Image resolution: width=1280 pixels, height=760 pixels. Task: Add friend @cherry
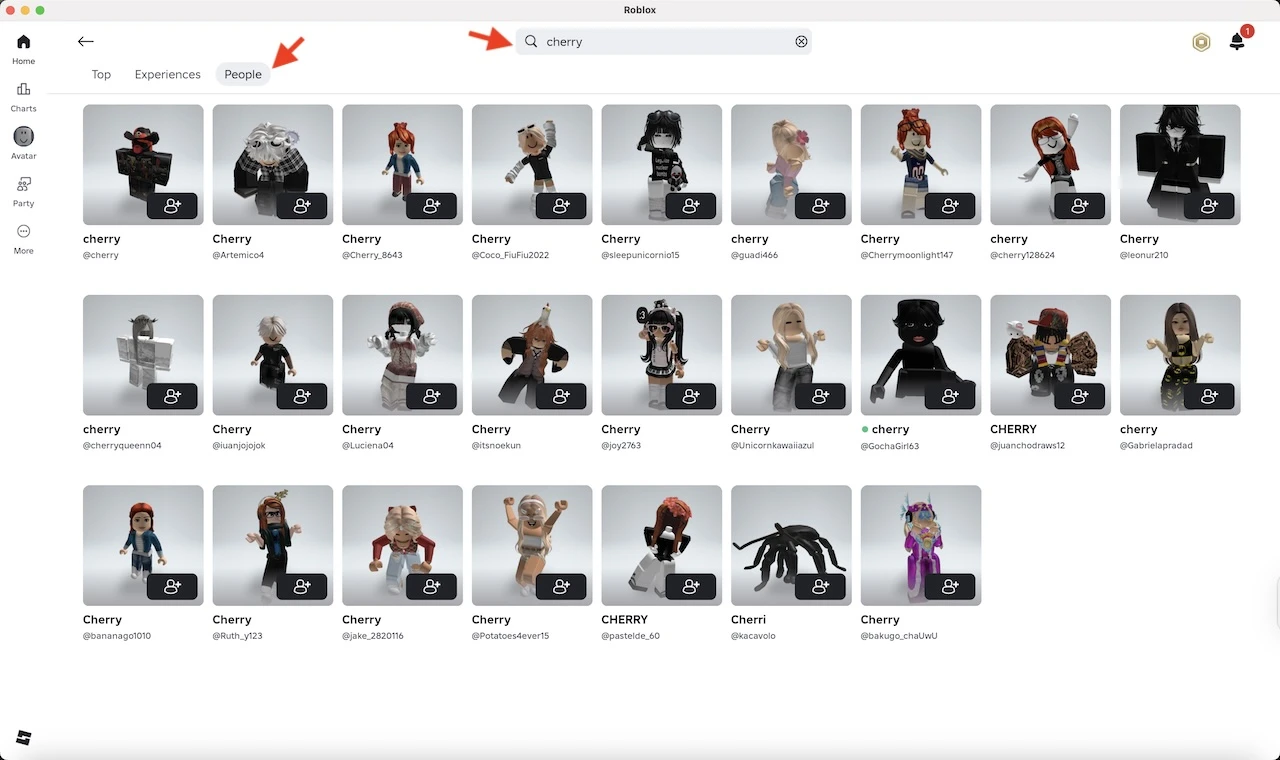coord(172,206)
